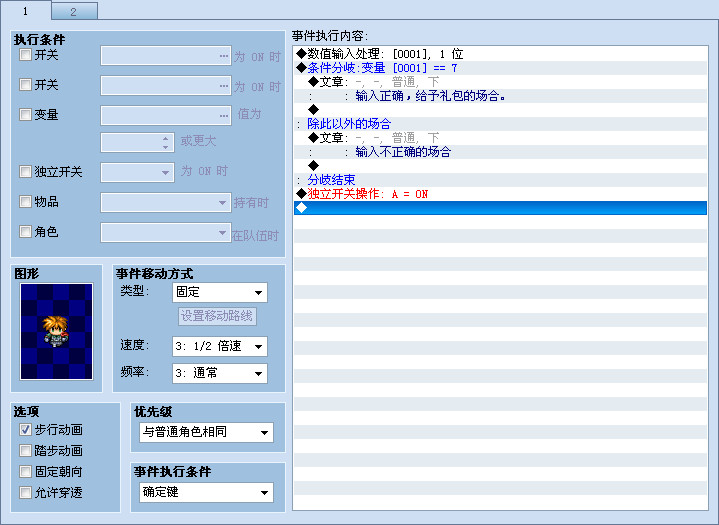Switch to event page tab 2
The width and height of the screenshot is (719, 525).
[x=74, y=11]
